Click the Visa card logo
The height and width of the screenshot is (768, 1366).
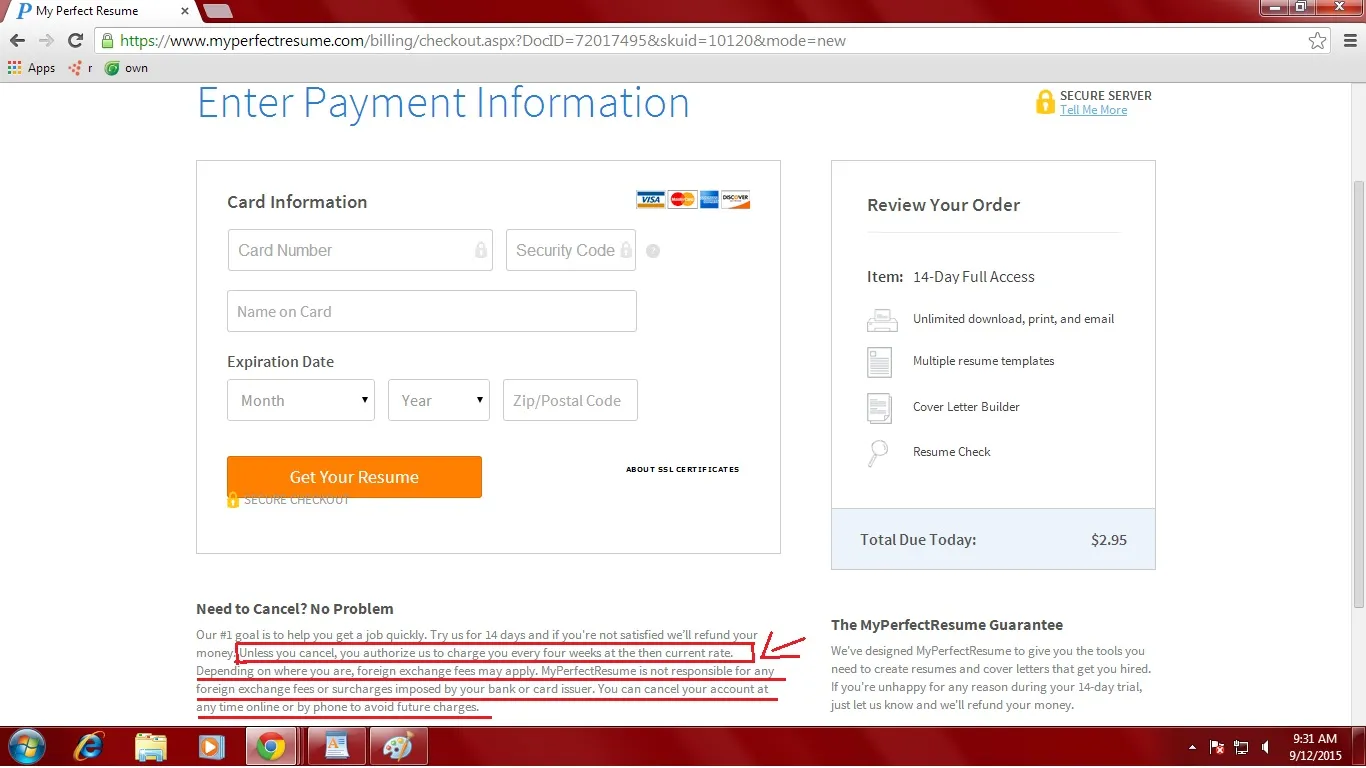pyautogui.click(x=650, y=199)
